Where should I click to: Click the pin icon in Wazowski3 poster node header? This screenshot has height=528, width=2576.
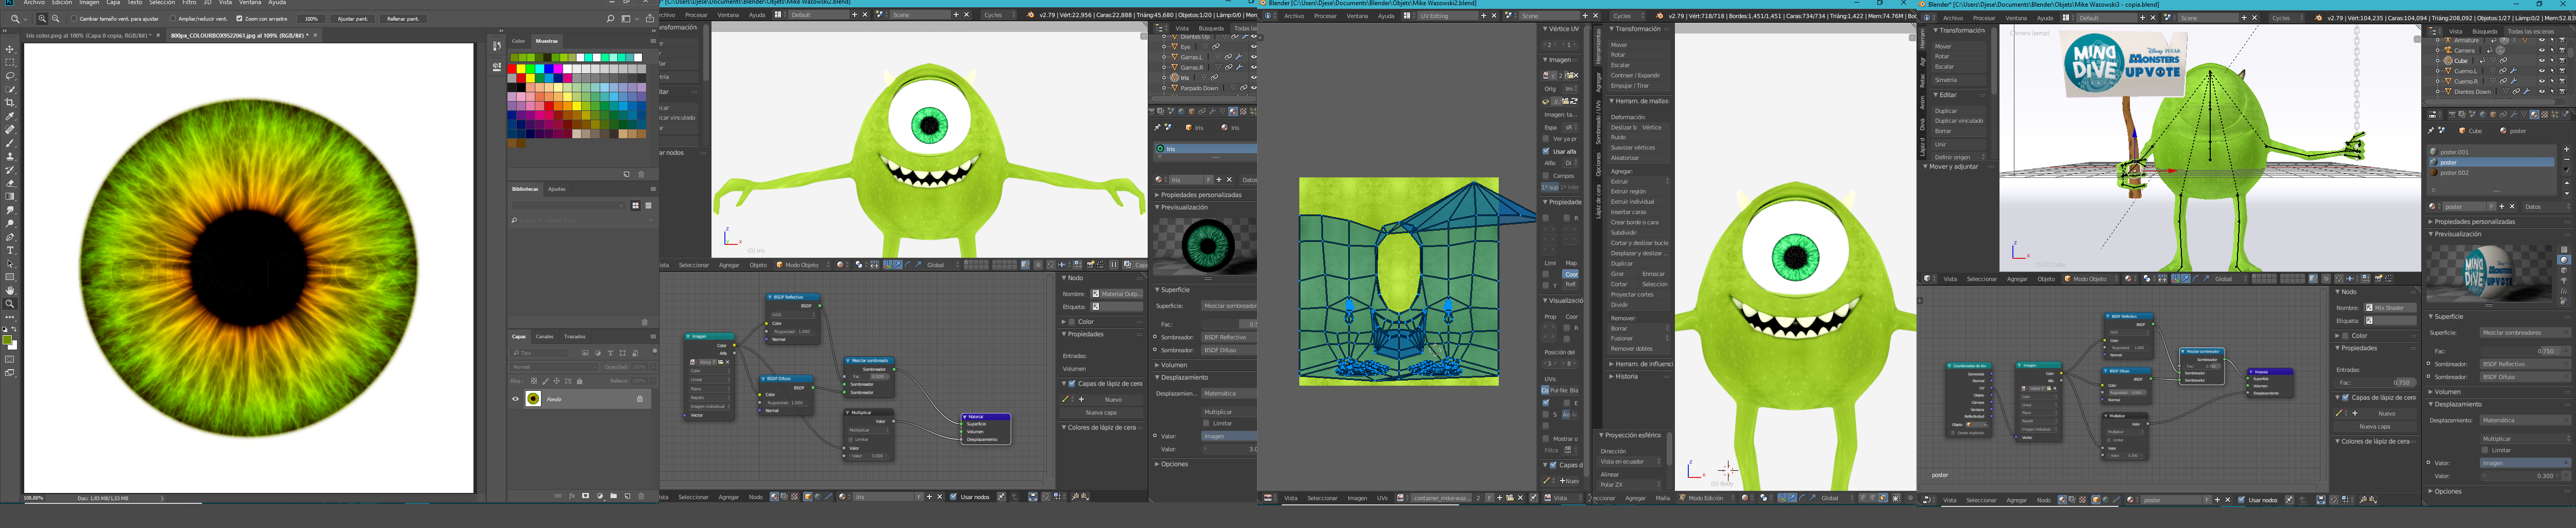[x=2289, y=499]
